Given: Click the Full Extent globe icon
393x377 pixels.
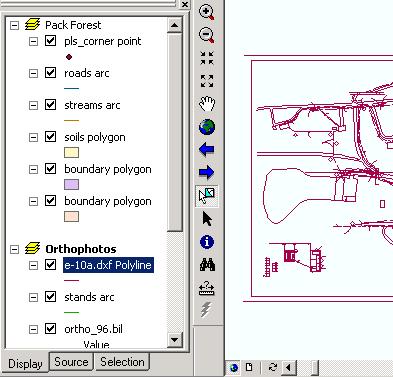Looking at the screenshot, I should [x=207, y=127].
